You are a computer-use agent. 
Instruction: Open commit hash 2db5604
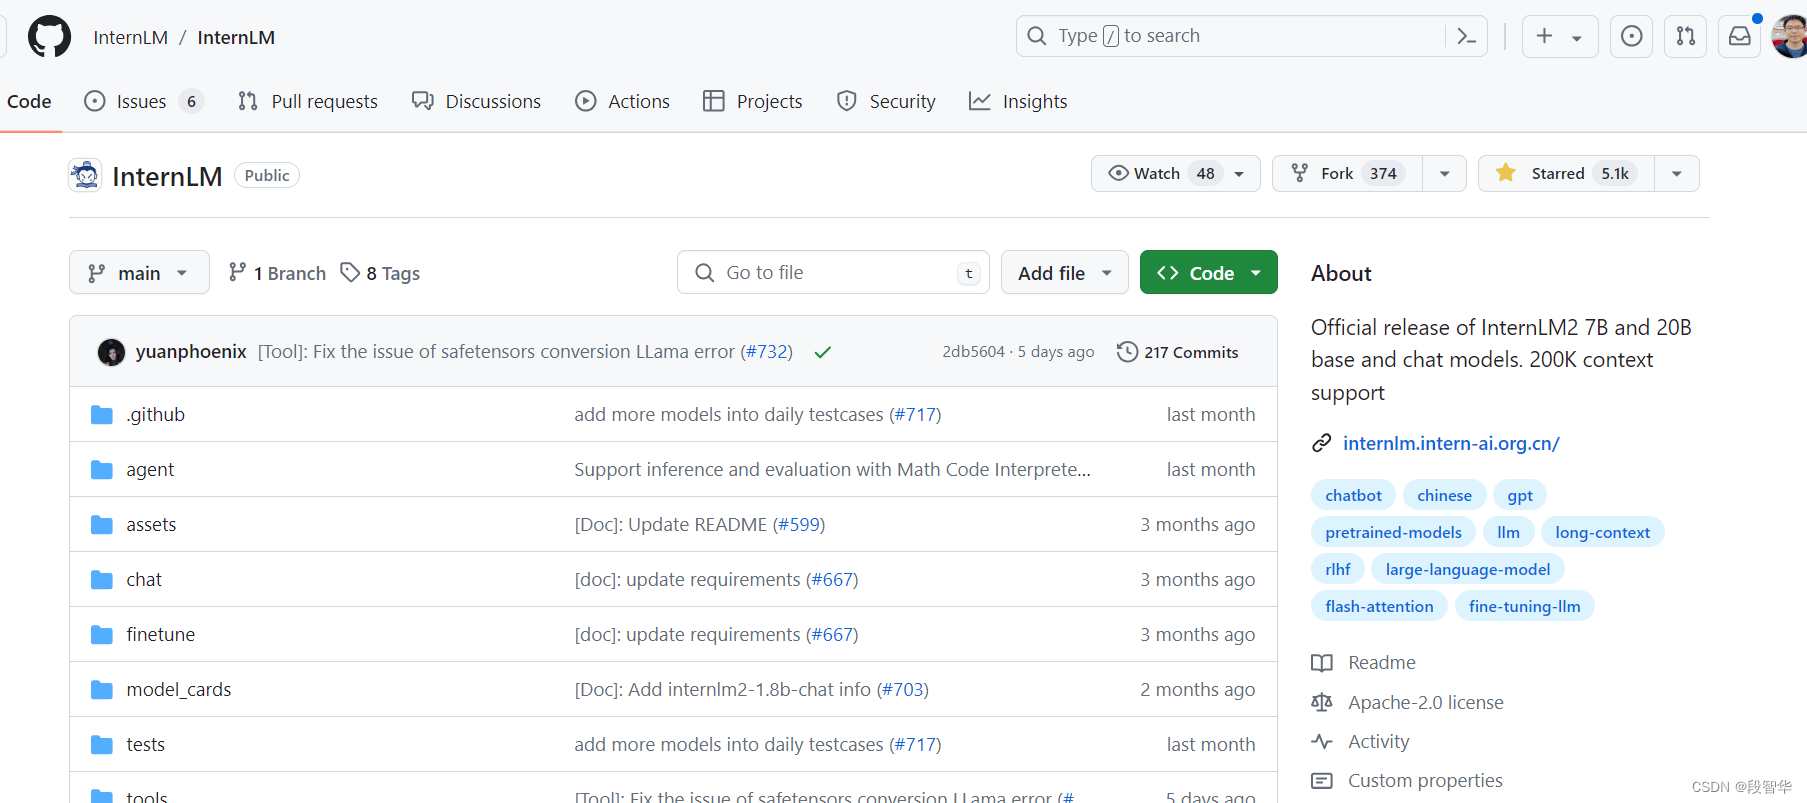click(973, 352)
